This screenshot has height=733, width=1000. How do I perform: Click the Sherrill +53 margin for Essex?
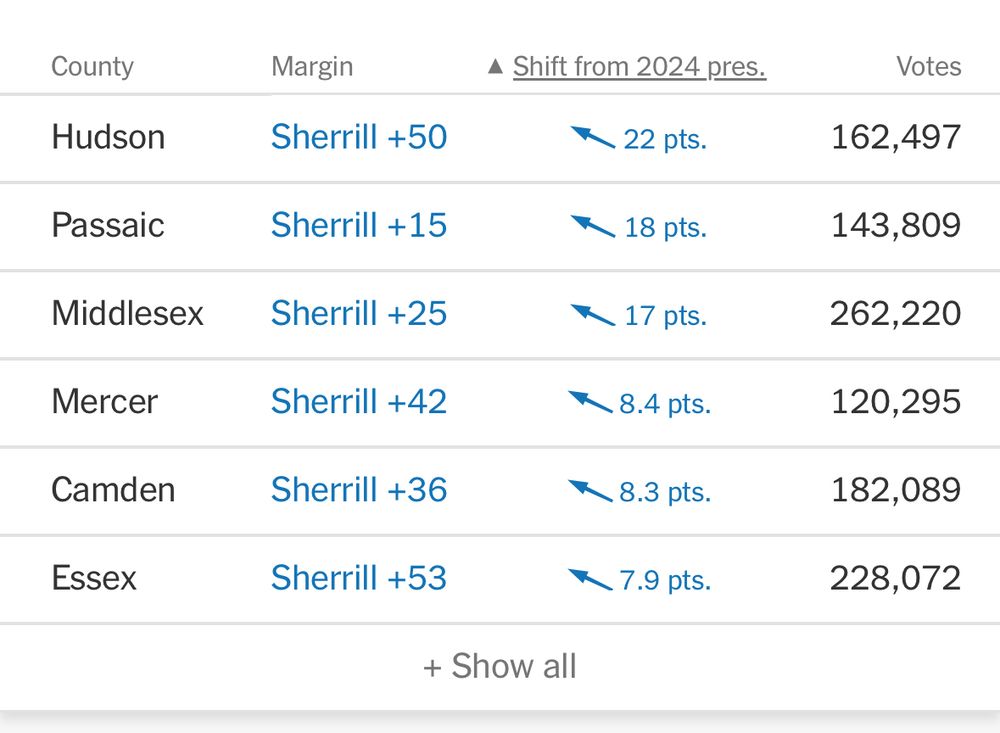359,578
